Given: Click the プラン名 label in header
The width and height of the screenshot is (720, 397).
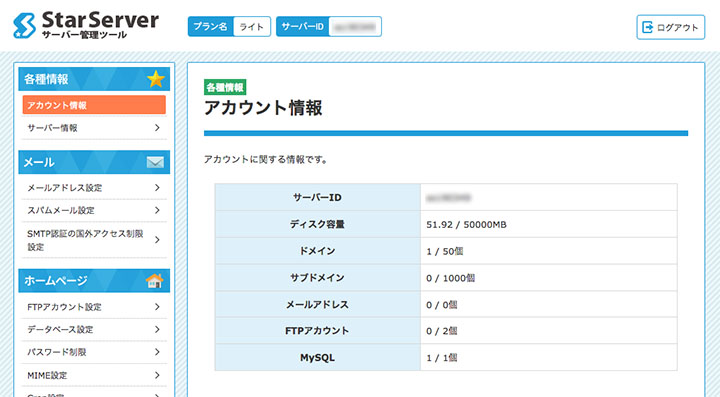Looking at the screenshot, I should click(x=210, y=27).
